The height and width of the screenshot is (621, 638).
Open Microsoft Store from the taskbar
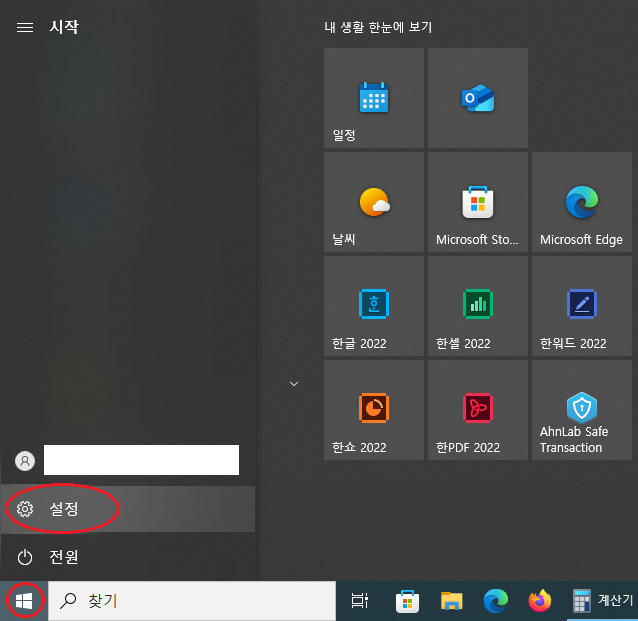(407, 601)
